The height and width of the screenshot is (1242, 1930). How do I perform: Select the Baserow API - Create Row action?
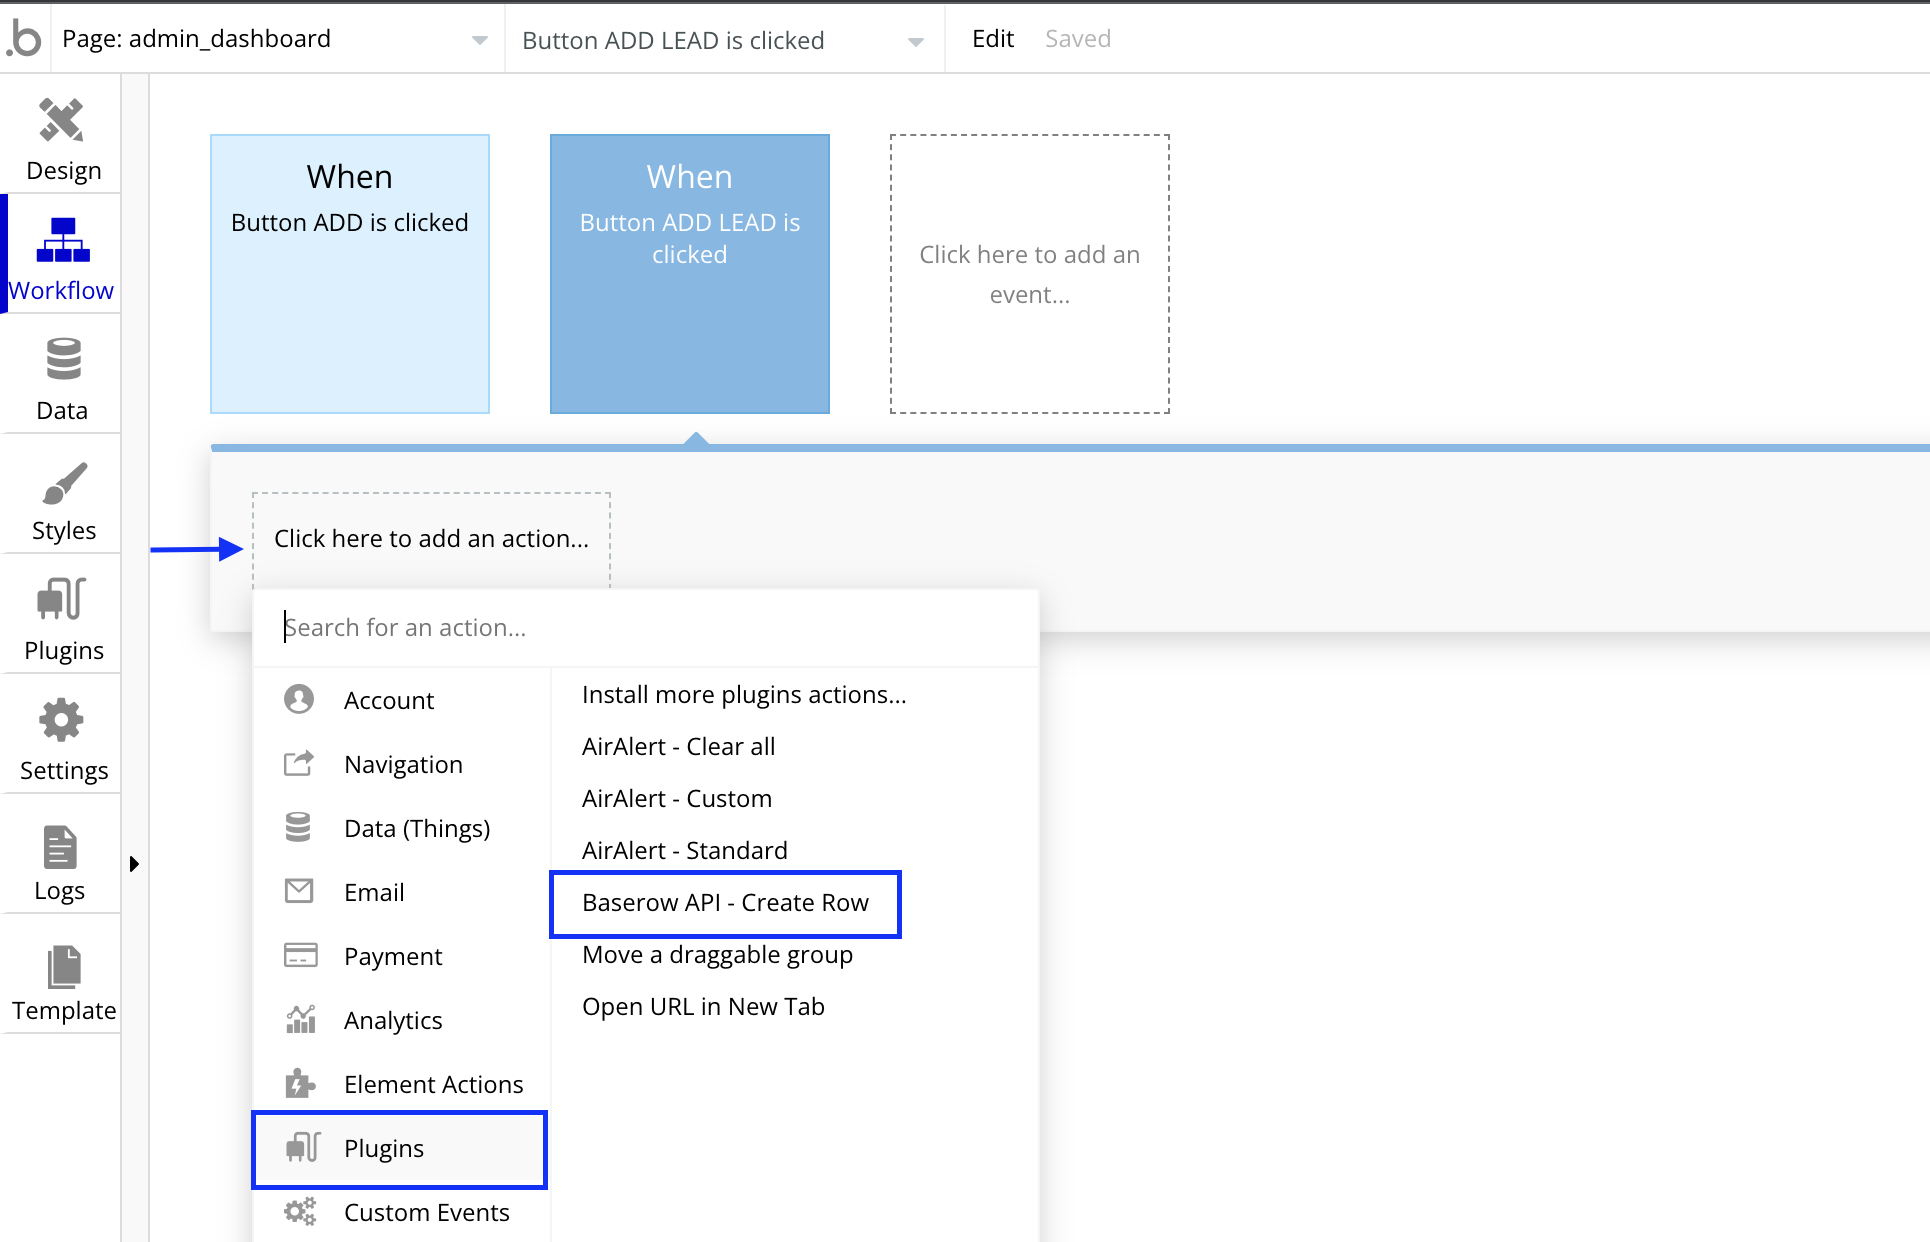click(725, 903)
